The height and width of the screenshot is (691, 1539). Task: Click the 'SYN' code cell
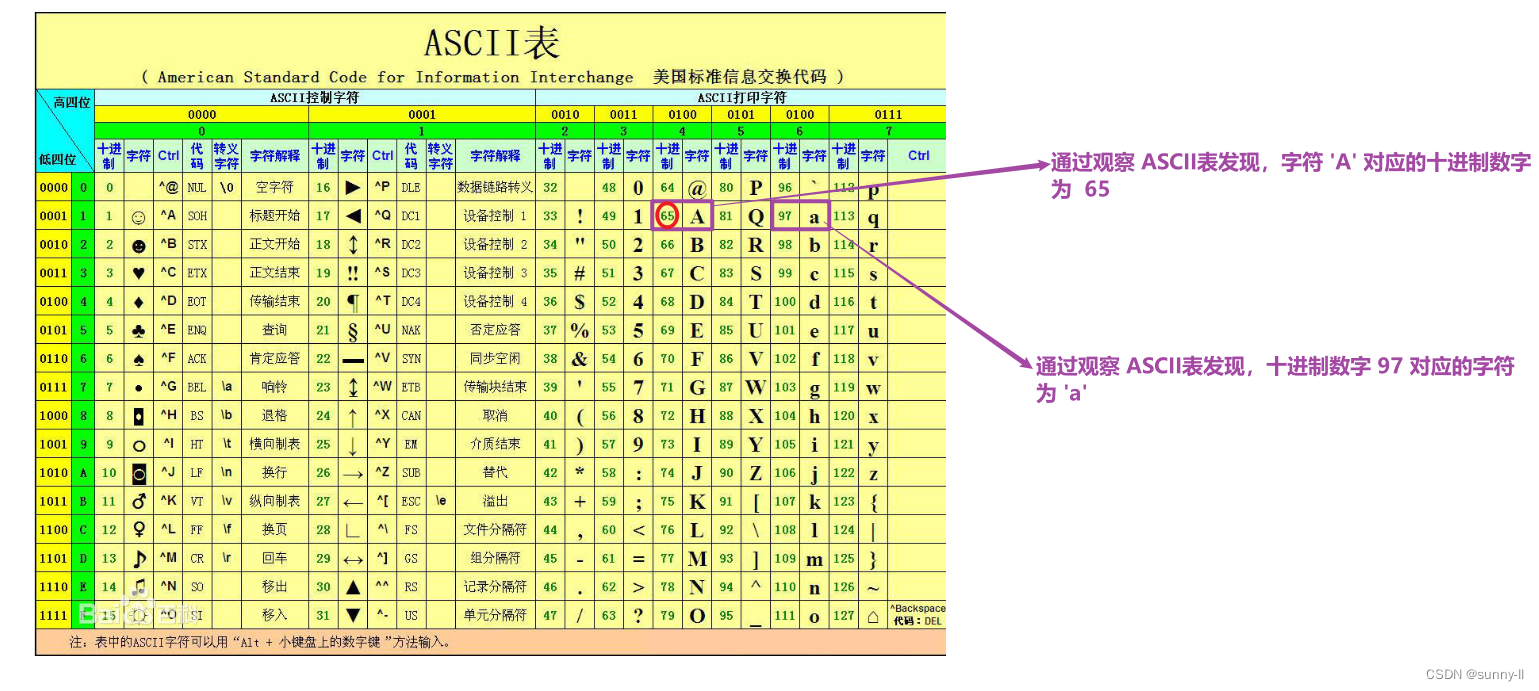[x=411, y=358]
